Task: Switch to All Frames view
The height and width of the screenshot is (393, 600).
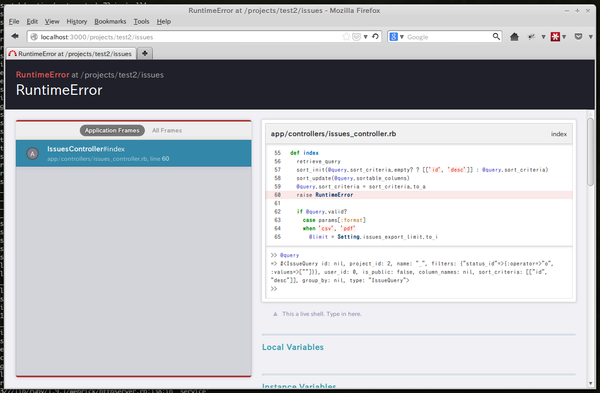Action: click(x=167, y=130)
